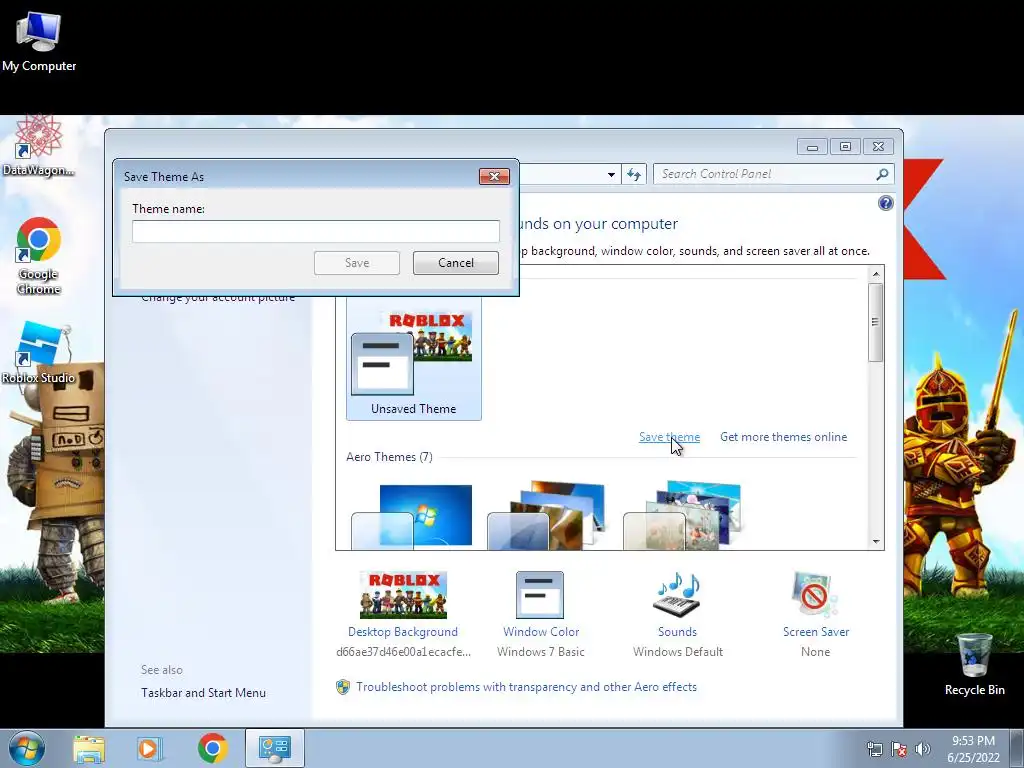The width and height of the screenshot is (1024, 768).
Task: Open the Personalization help question mark
Action: tap(886, 203)
